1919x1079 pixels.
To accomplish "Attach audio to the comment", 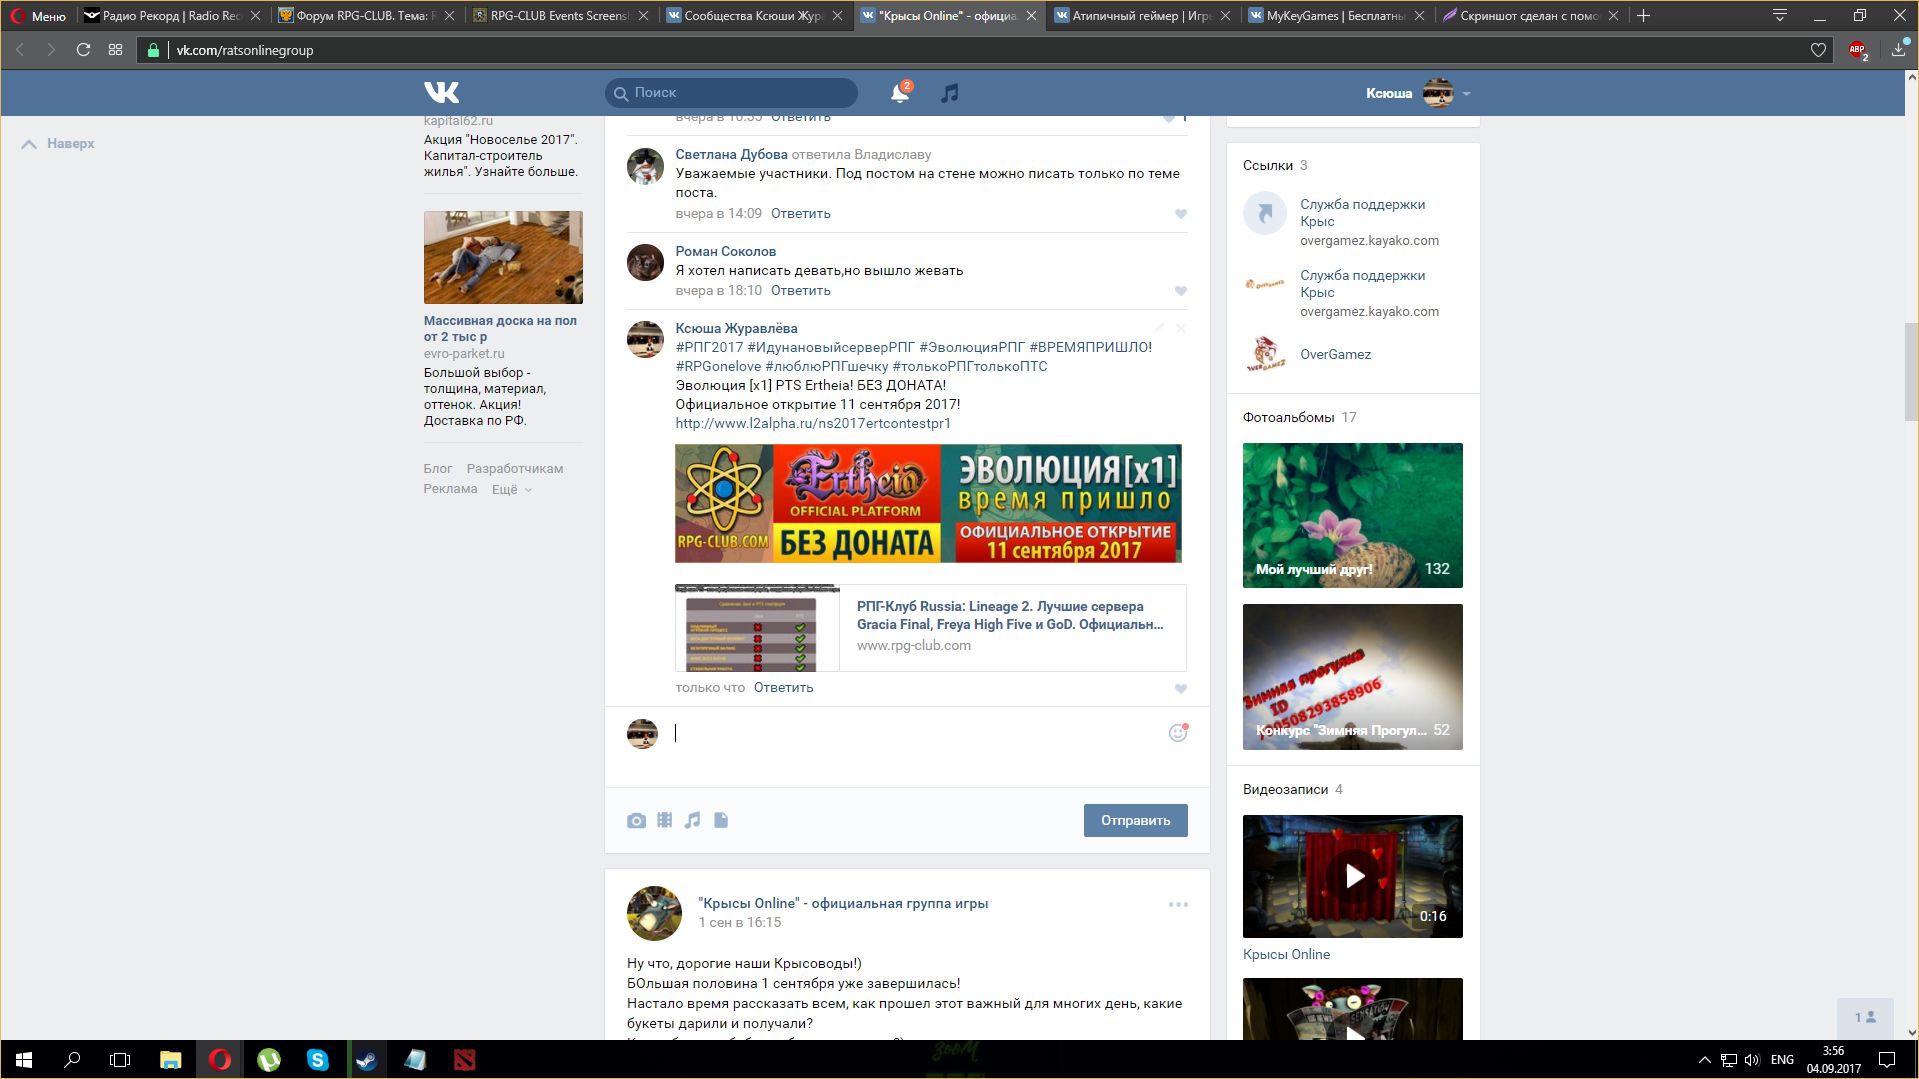I will (692, 820).
